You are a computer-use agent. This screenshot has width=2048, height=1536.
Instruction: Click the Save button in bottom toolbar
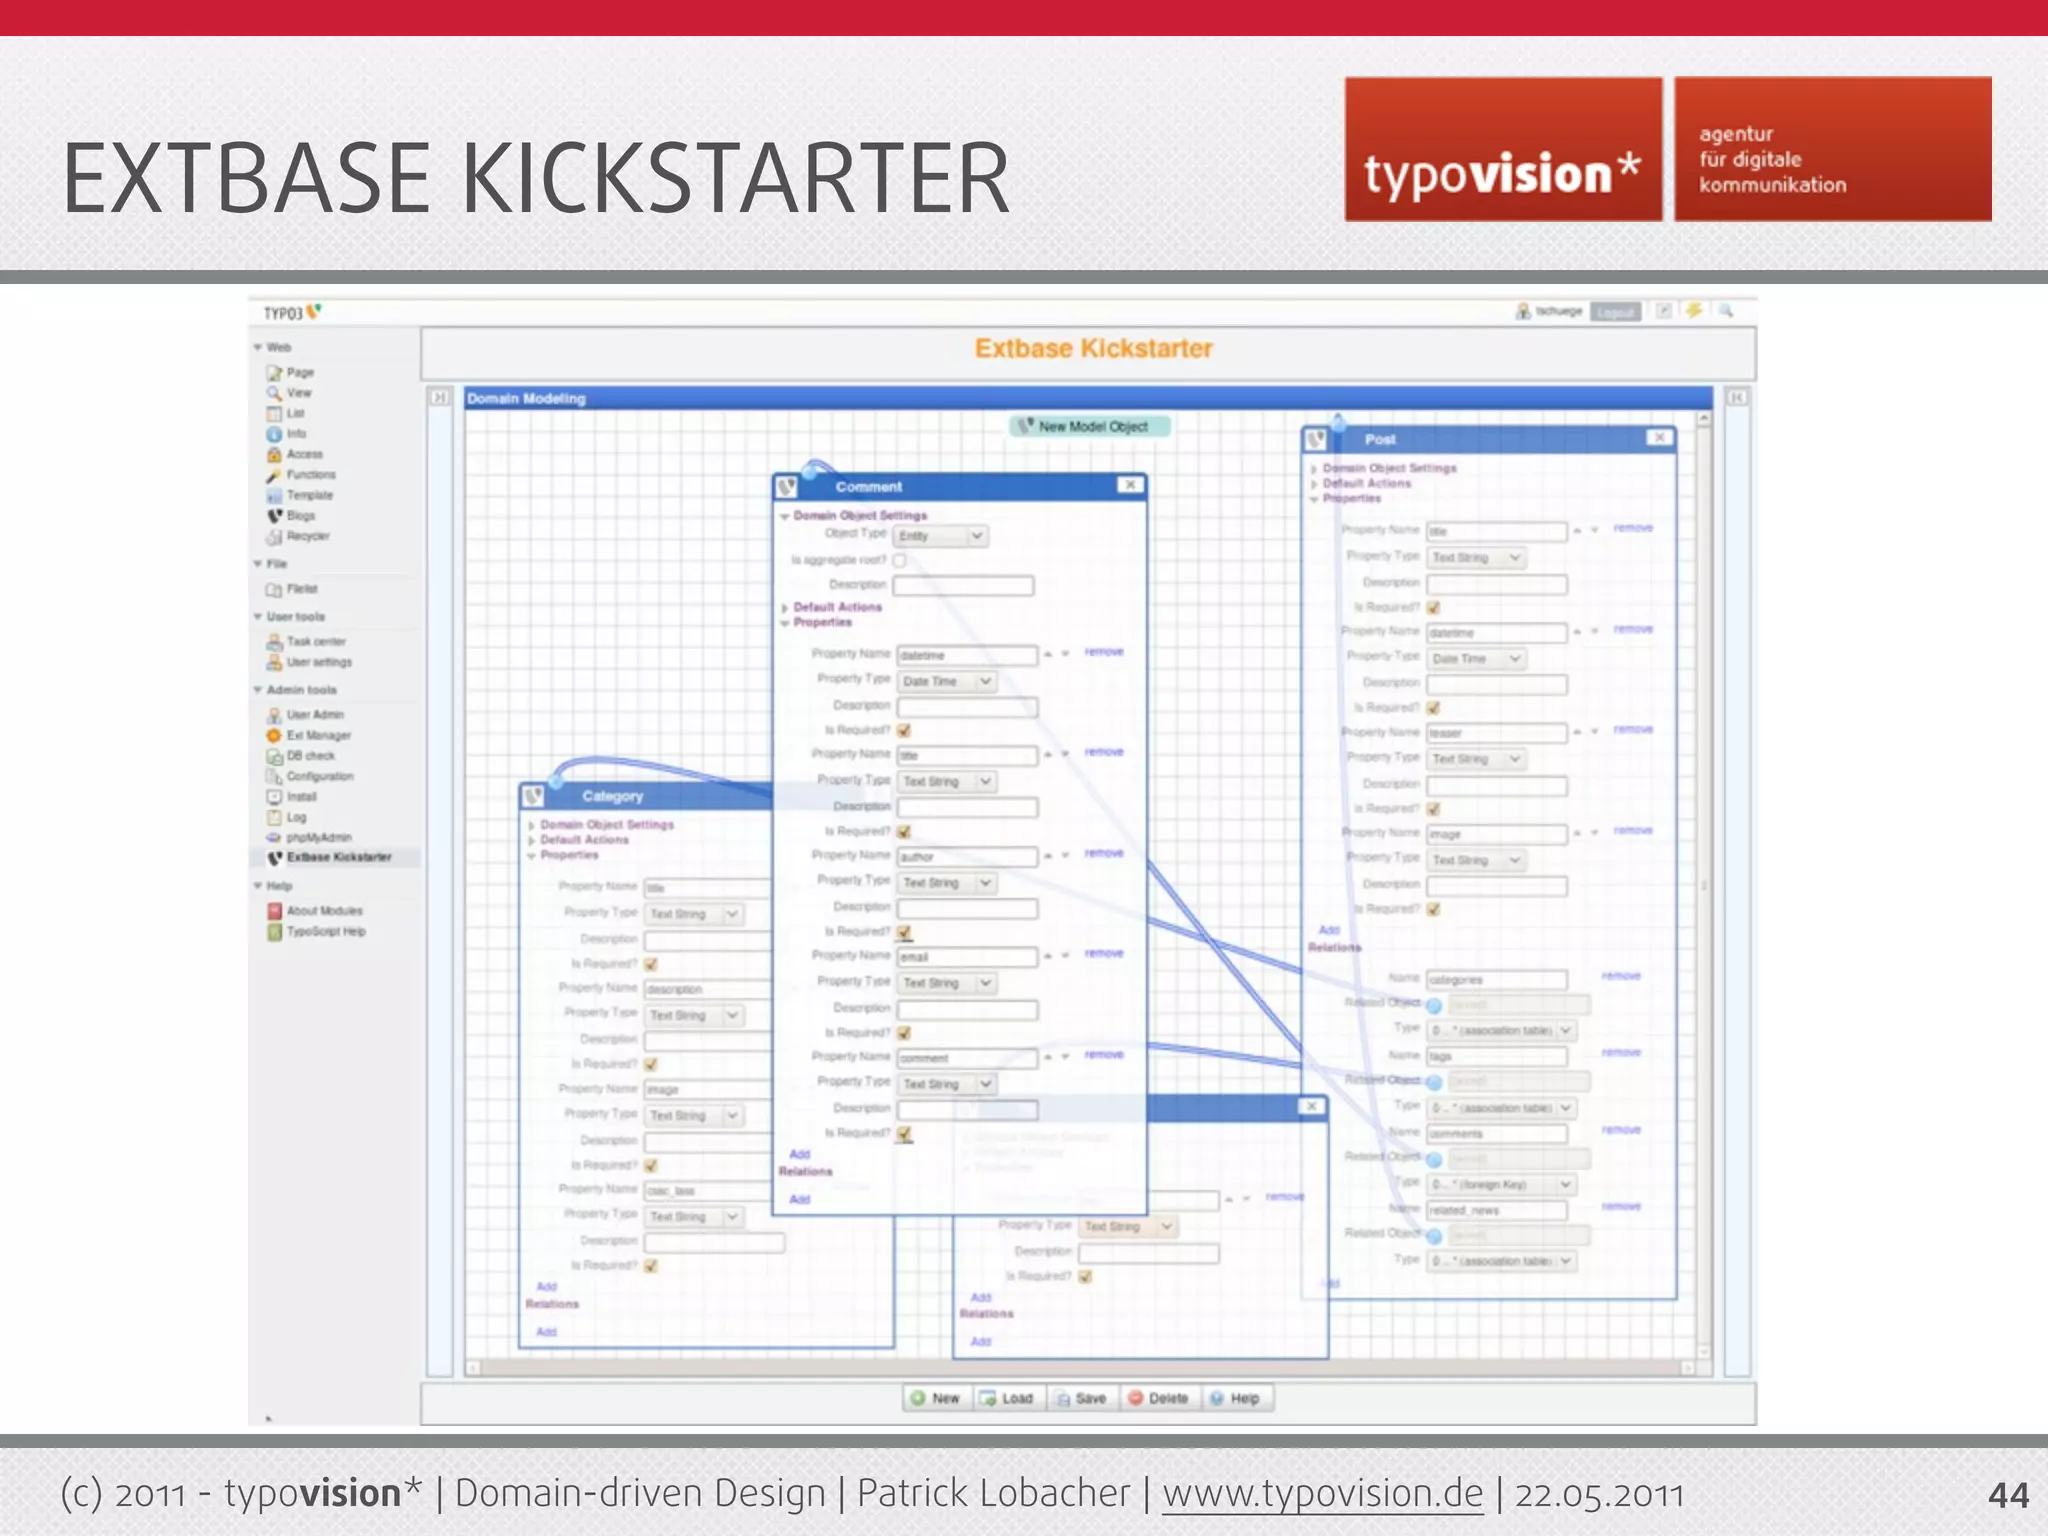coord(1081,1398)
